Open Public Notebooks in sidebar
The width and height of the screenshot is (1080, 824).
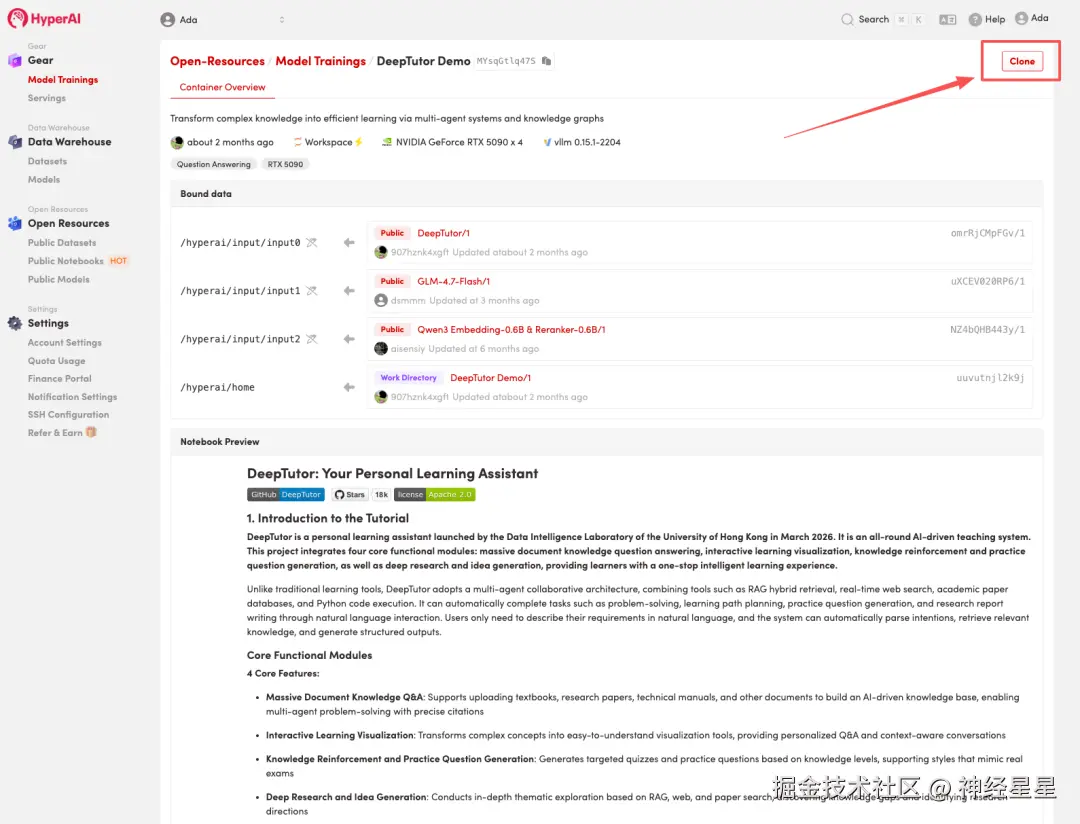pyautogui.click(x=65, y=261)
